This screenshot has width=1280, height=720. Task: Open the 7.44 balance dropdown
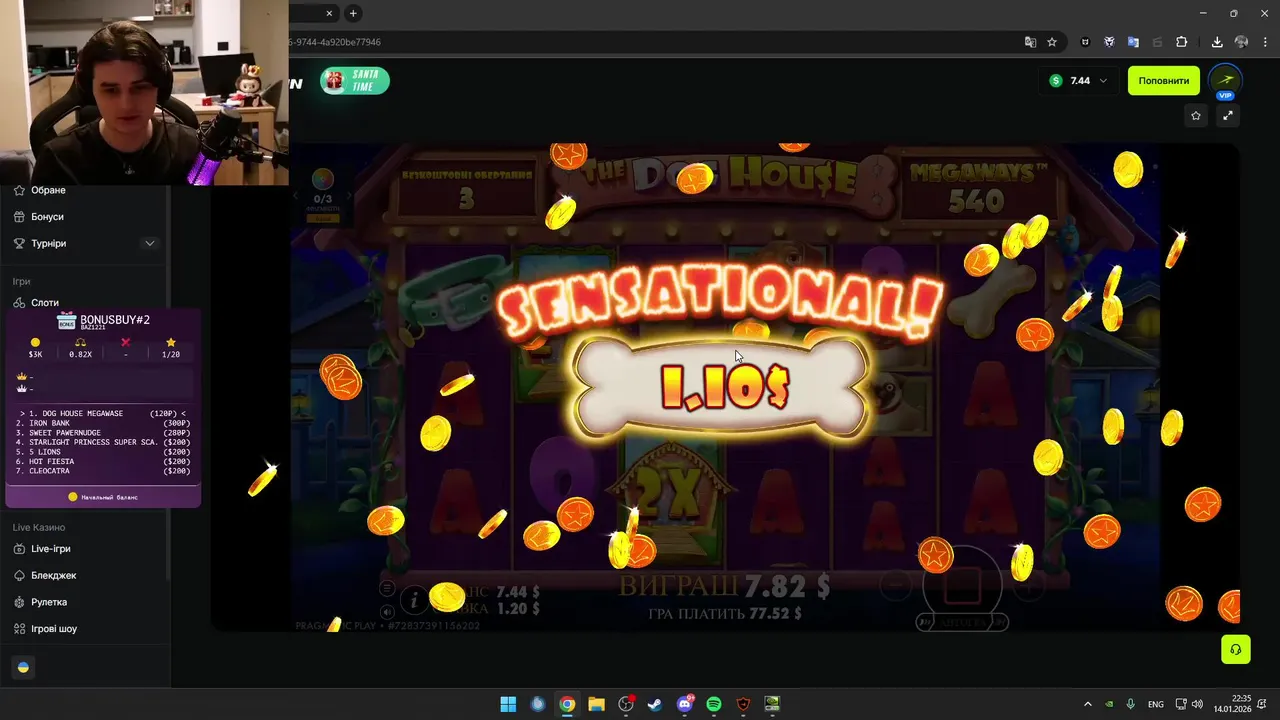click(1079, 81)
